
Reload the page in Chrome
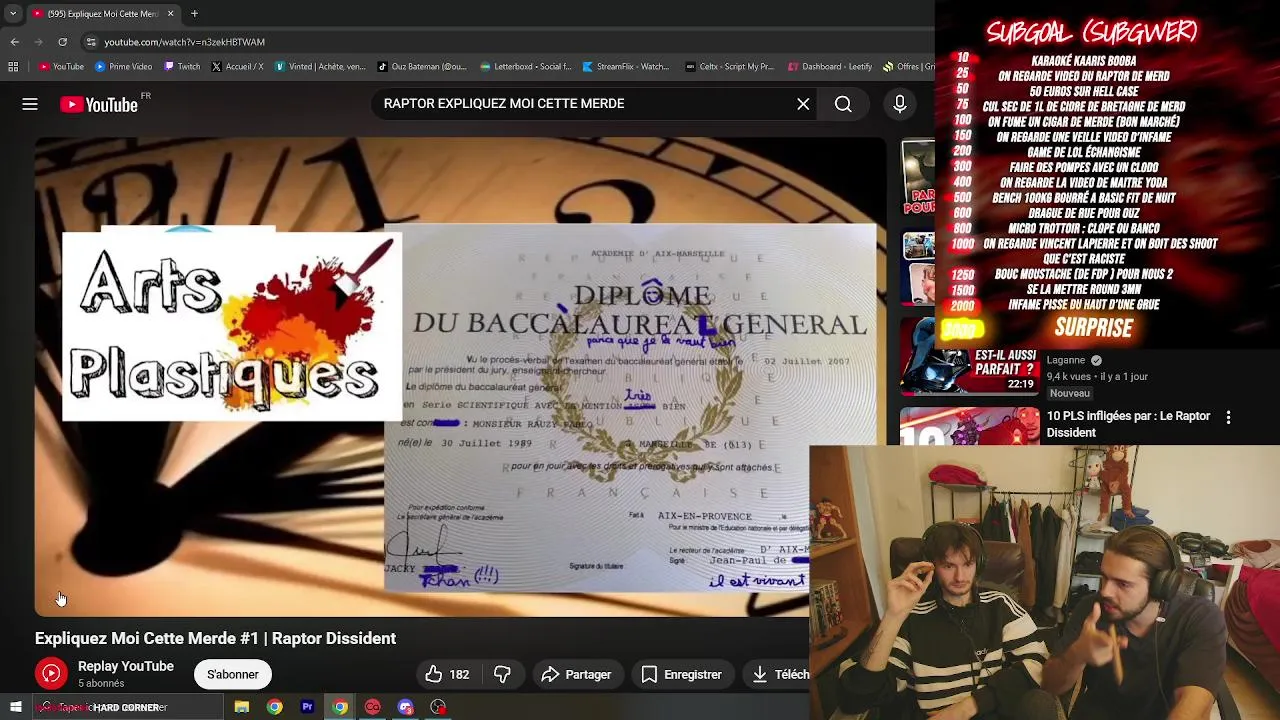pyautogui.click(x=62, y=42)
